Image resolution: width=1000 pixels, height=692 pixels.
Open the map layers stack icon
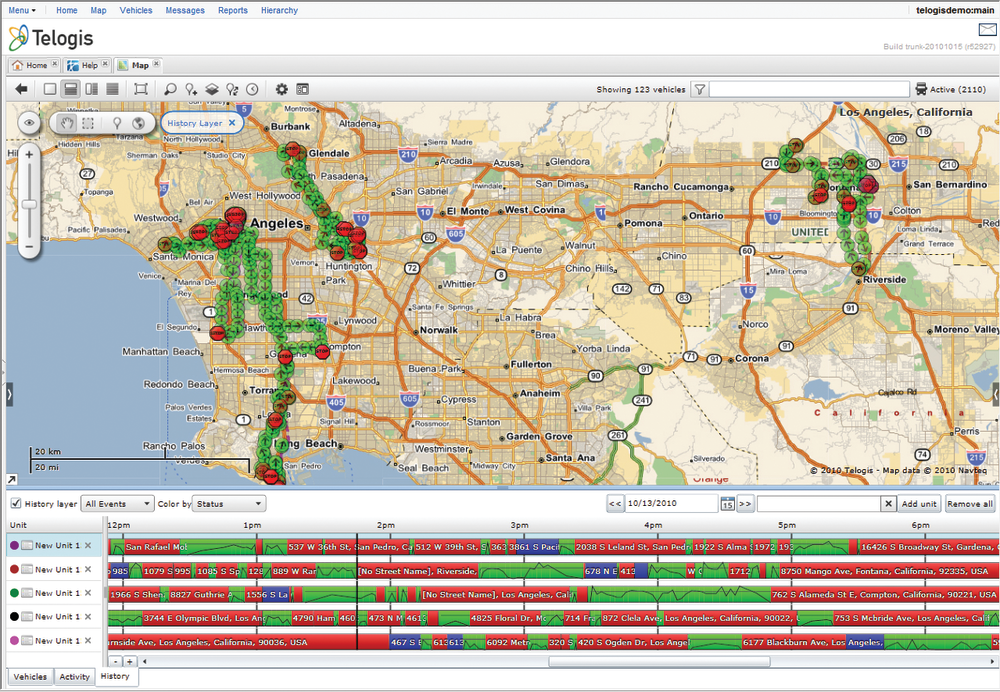[x=212, y=89]
